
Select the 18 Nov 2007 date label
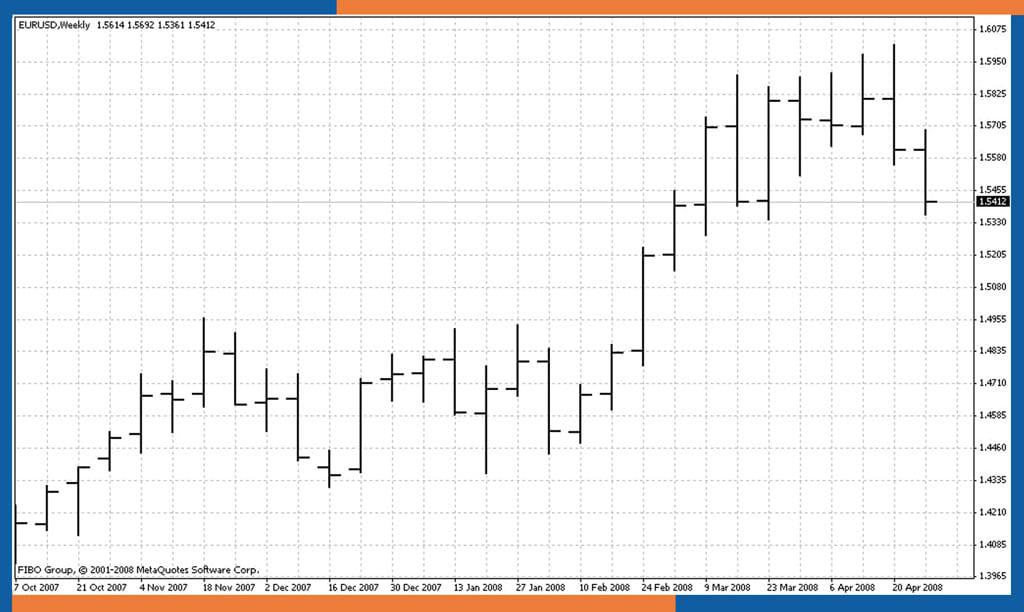(x=228, y=587)
